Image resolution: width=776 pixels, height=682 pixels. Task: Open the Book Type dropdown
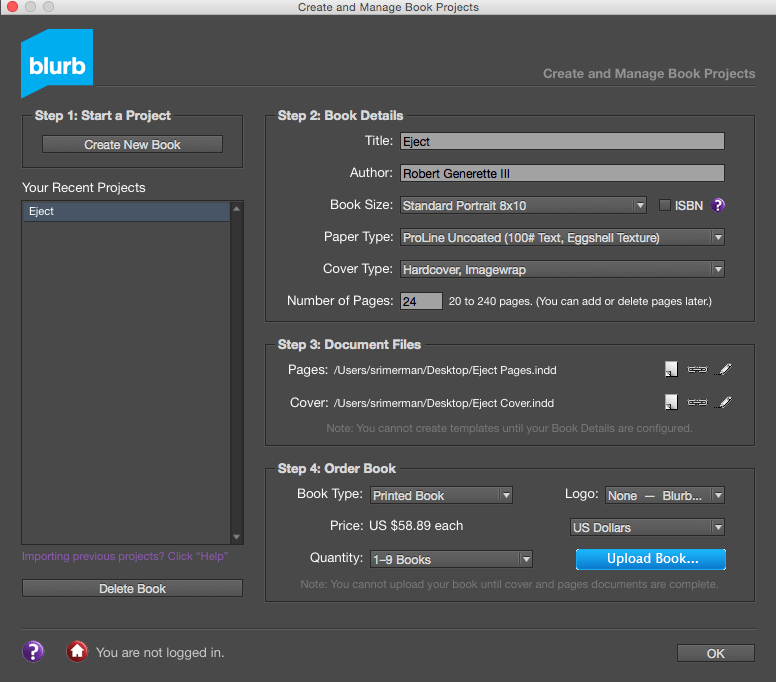pos(441,495)
